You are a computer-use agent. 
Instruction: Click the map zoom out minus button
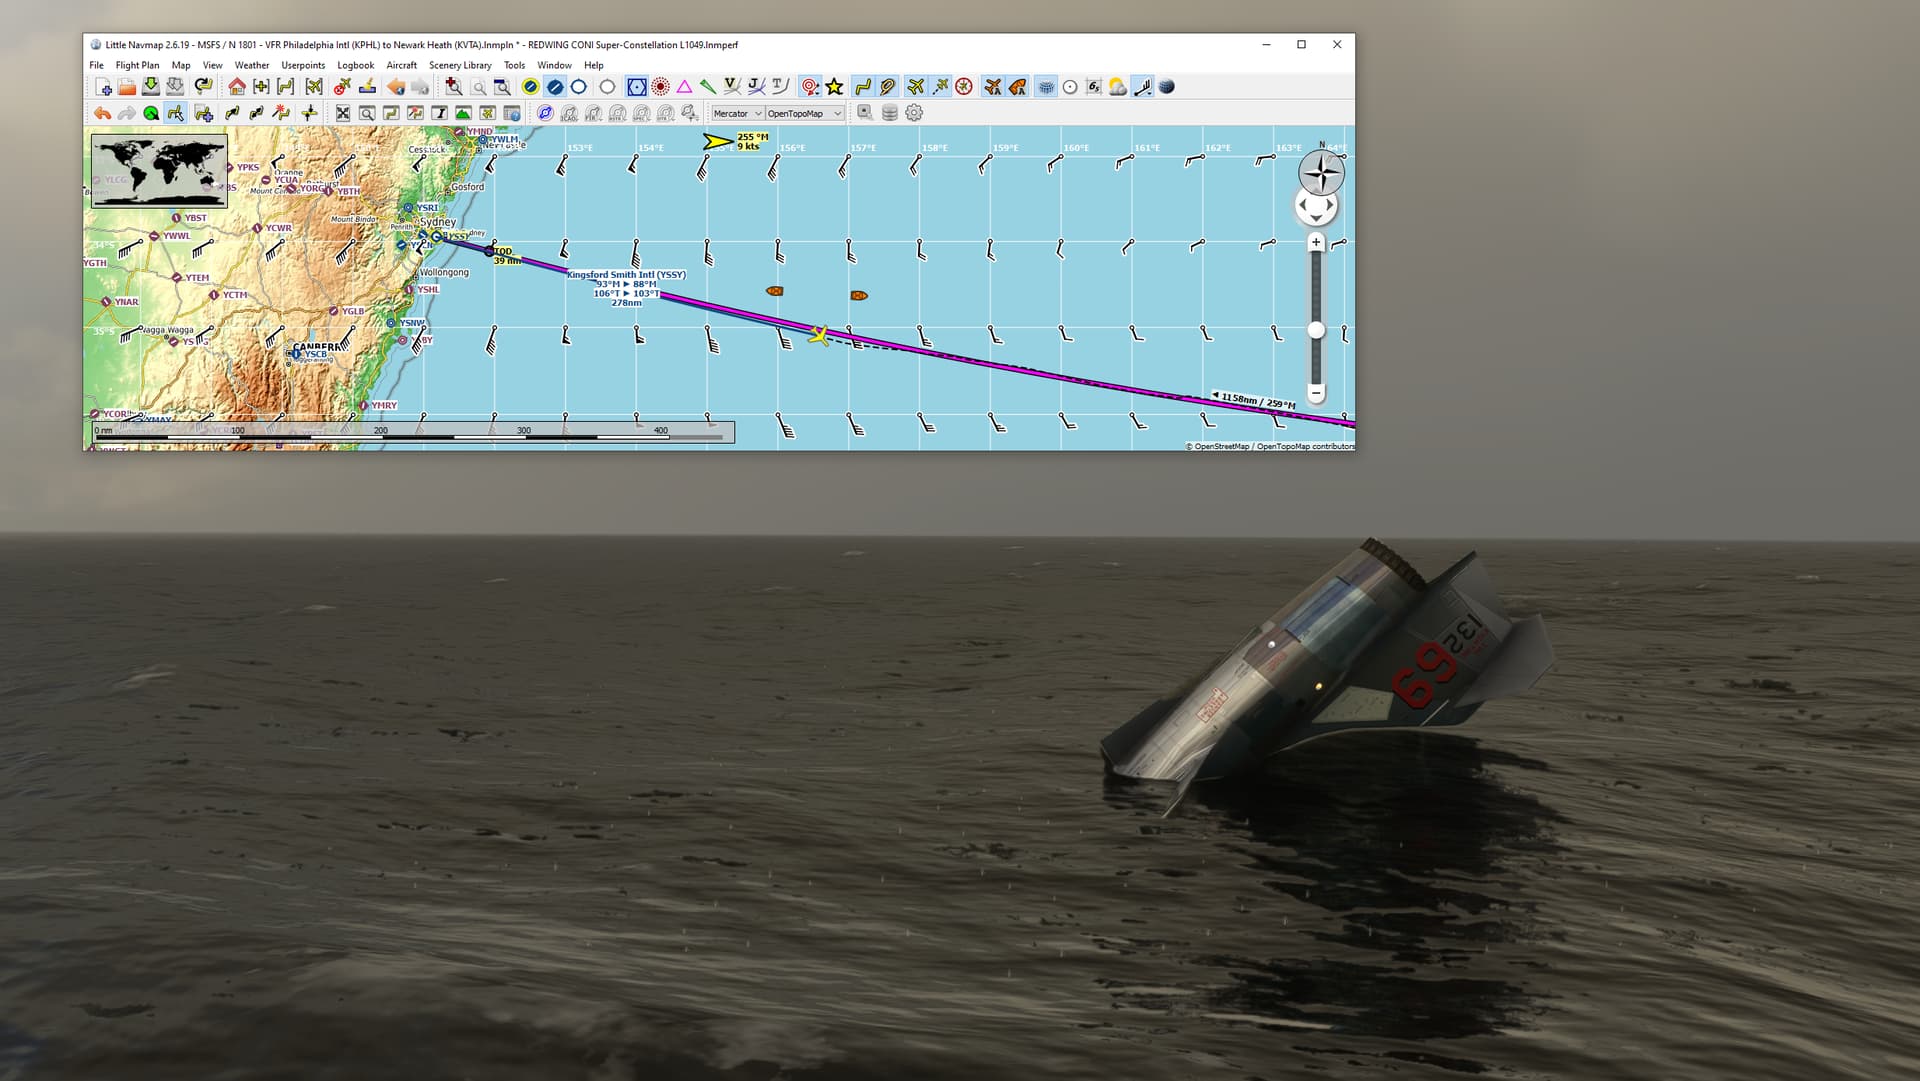pyautogui.click(x=1316, y=393)
